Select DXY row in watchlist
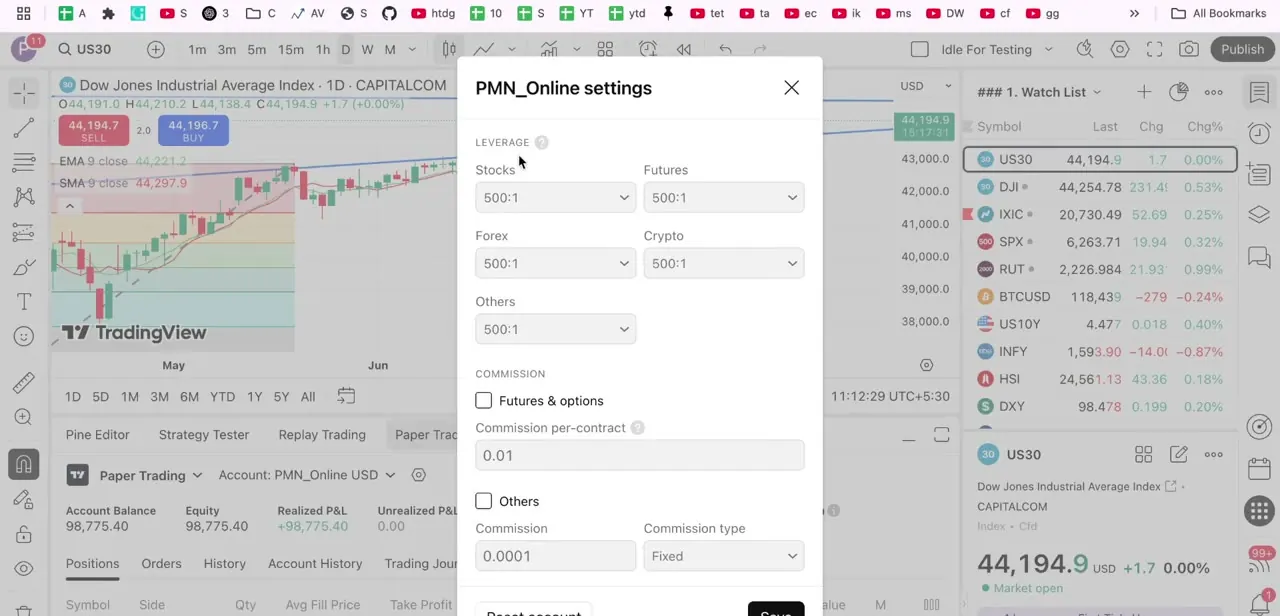 (1100, 406)
